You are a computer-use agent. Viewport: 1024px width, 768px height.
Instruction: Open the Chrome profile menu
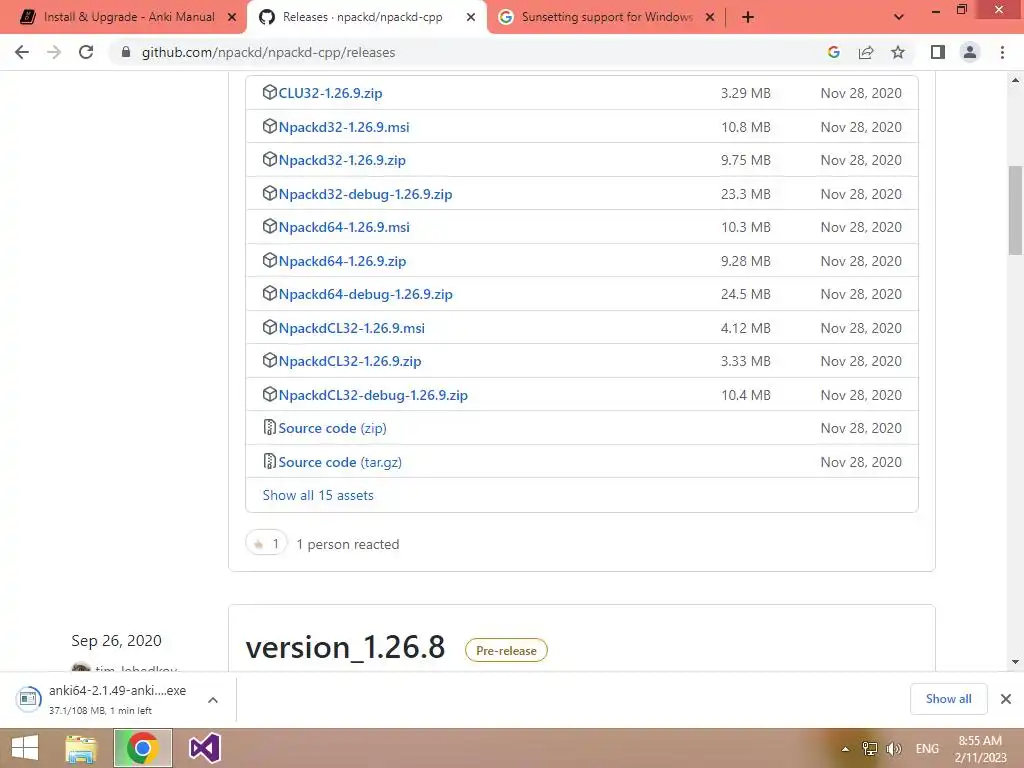pos(970,52)
